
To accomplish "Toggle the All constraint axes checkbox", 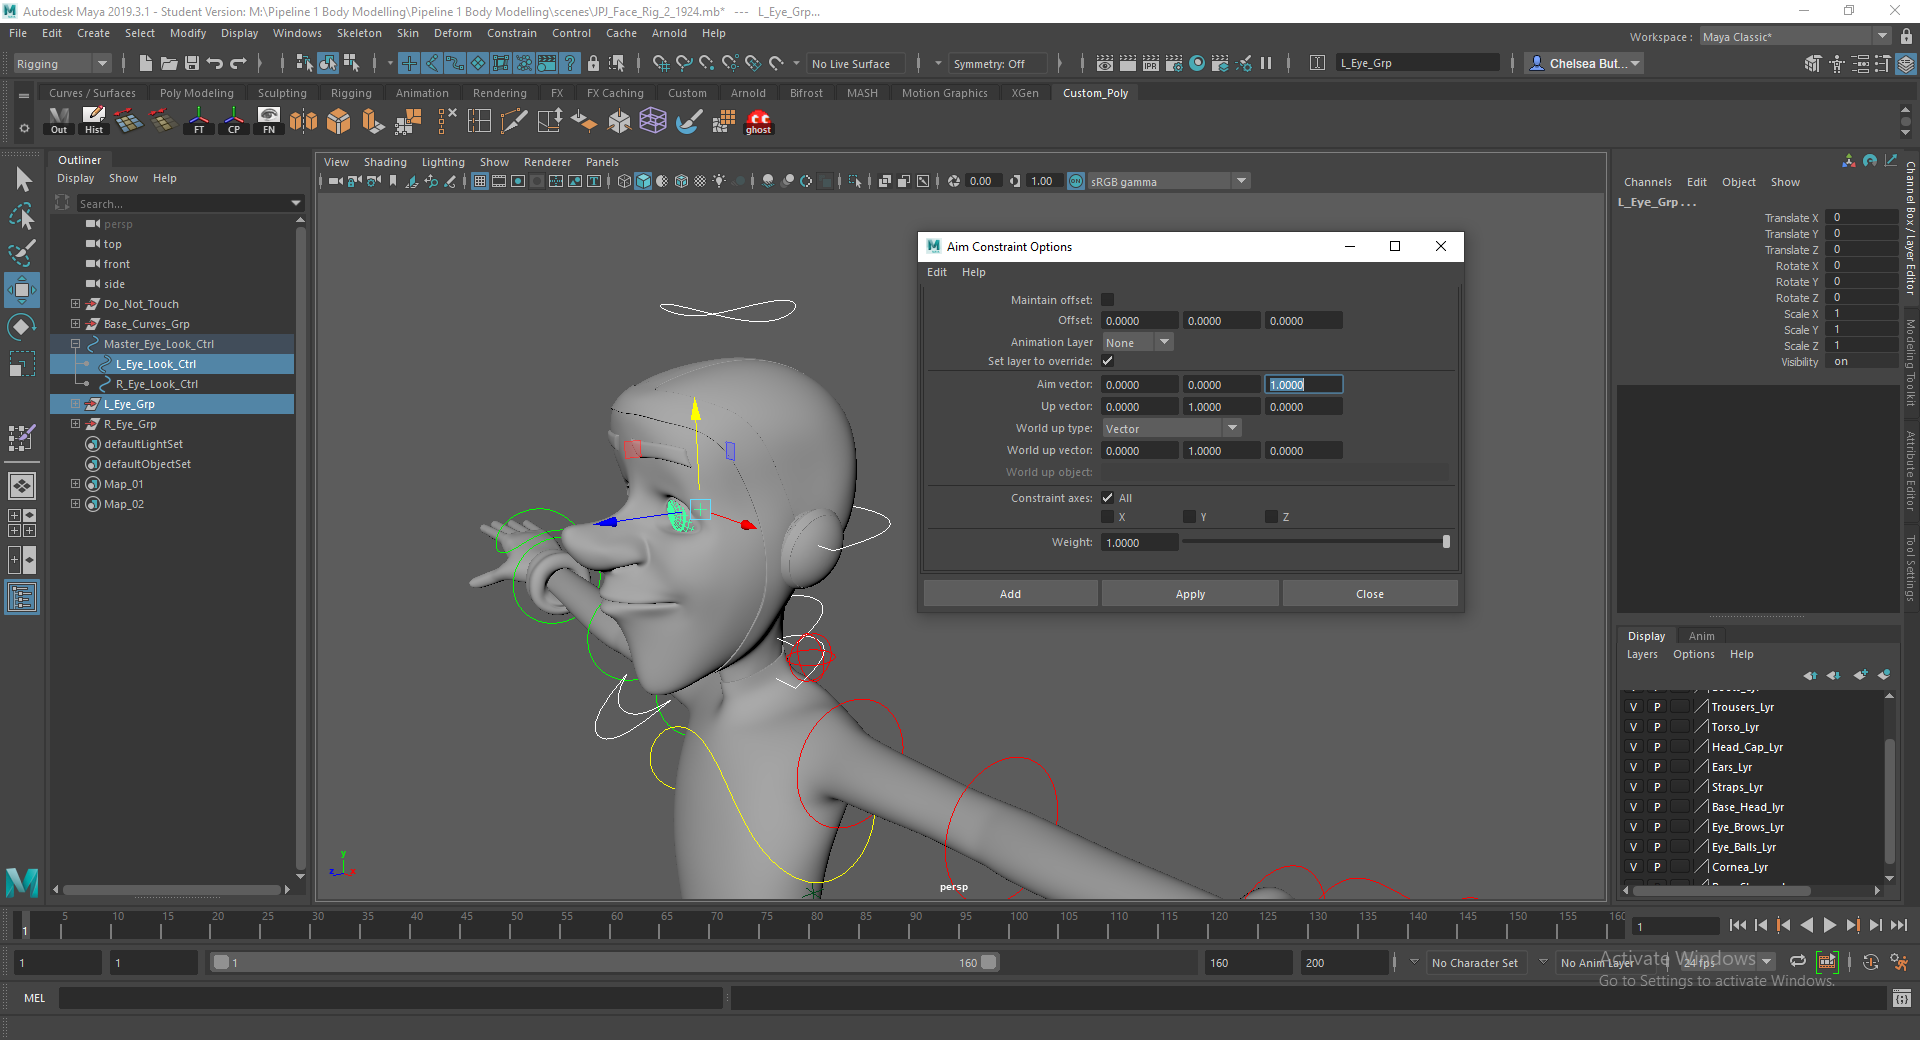I will tap(1107, 497).
